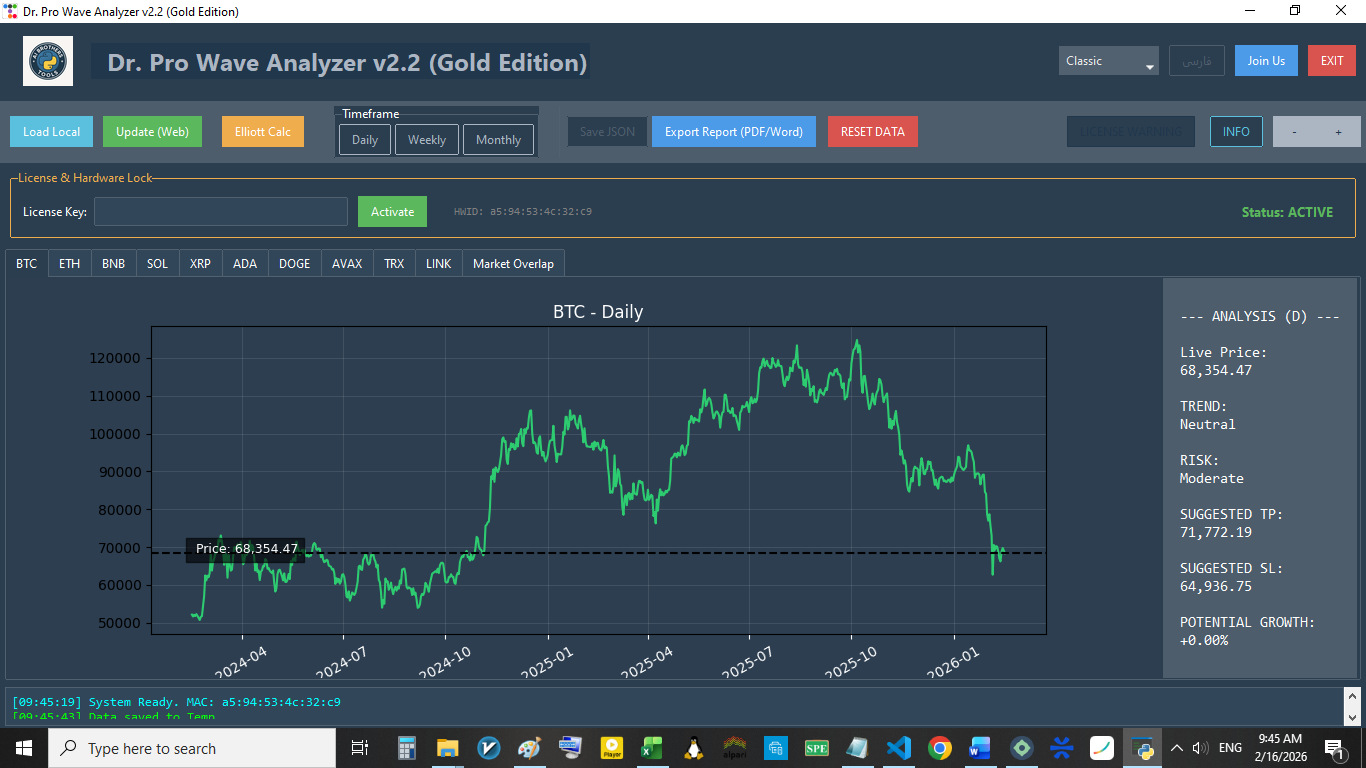This screenshot has height=768, width=1366.
Task: Click the Elliott Calc button
Action: click(263, 132)
